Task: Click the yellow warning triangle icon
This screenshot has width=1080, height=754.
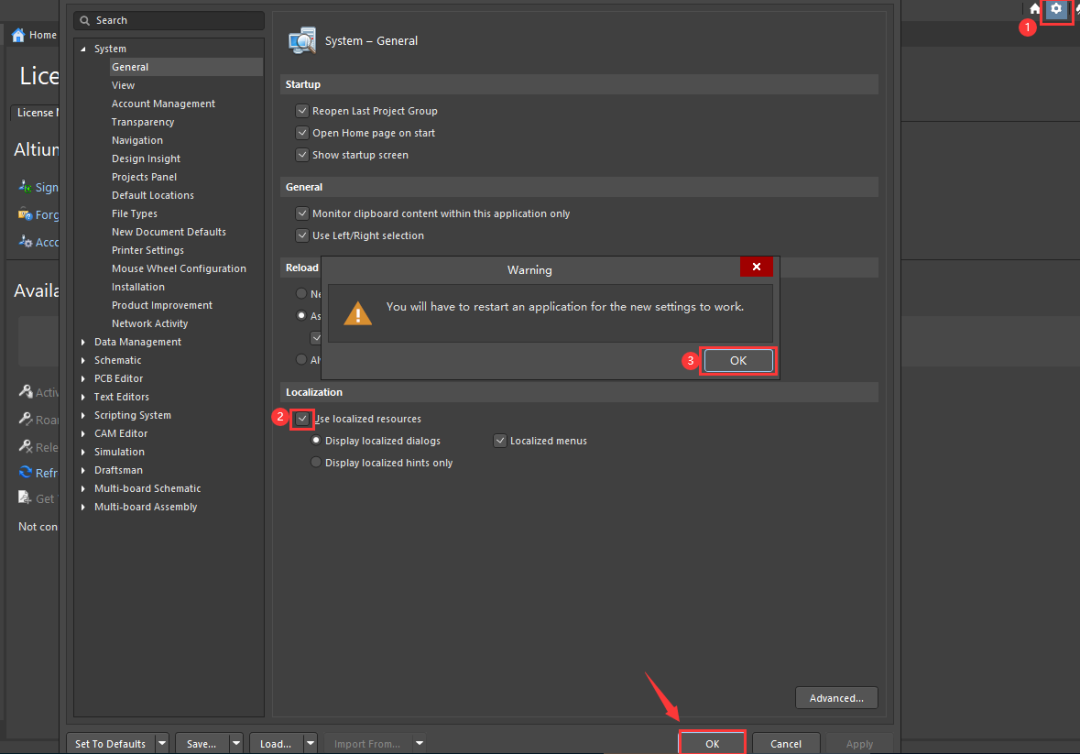Action: pyautogui.click(x=358, y=313)
